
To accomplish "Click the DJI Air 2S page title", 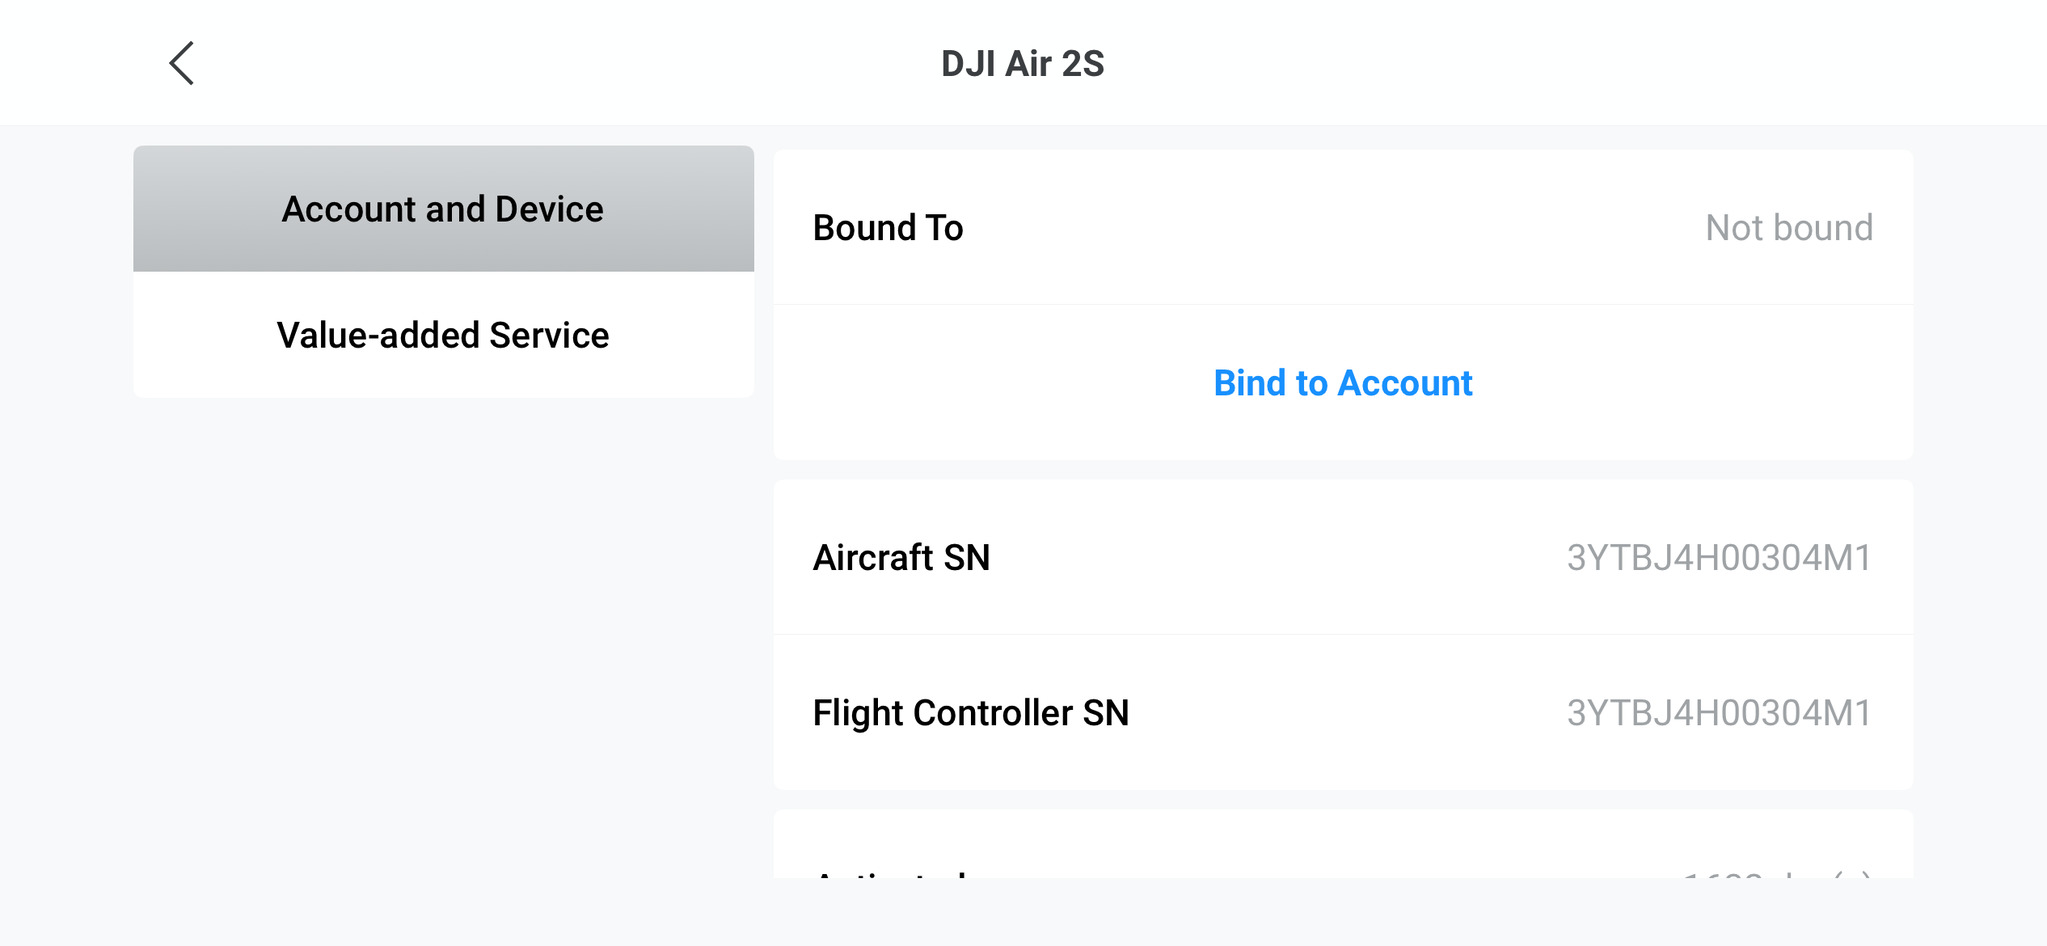I will pos(1022,64).
